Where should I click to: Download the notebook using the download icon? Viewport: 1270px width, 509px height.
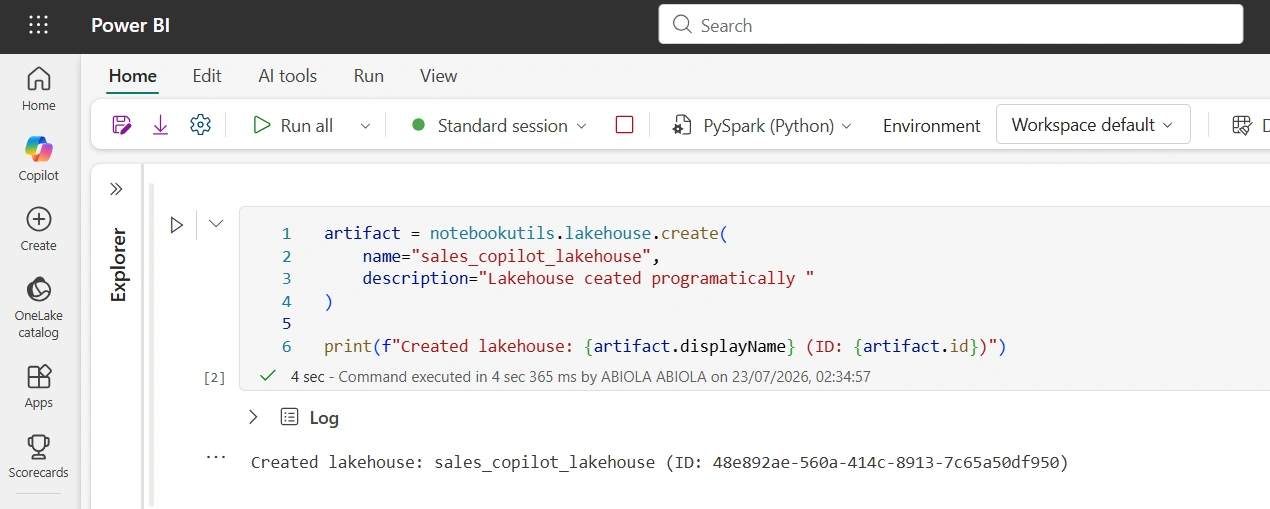[160, 125]
